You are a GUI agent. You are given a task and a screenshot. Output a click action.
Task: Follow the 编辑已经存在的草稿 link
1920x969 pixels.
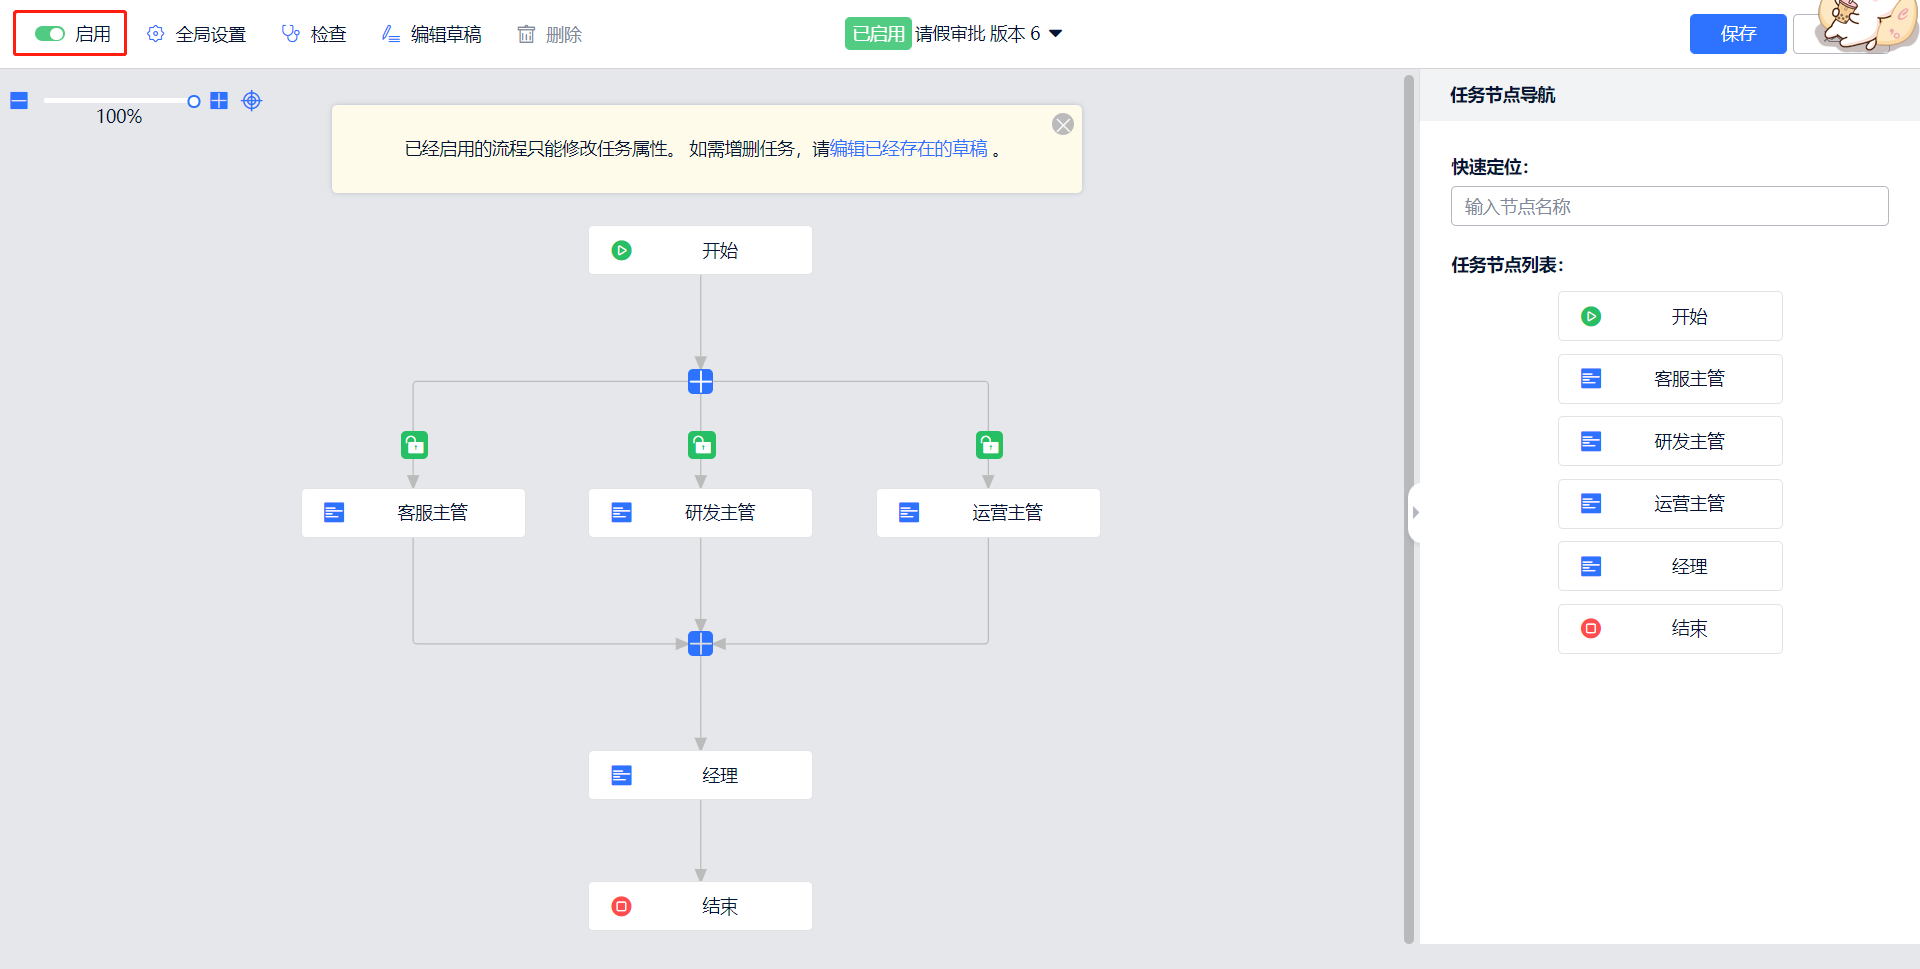[909, 149]
